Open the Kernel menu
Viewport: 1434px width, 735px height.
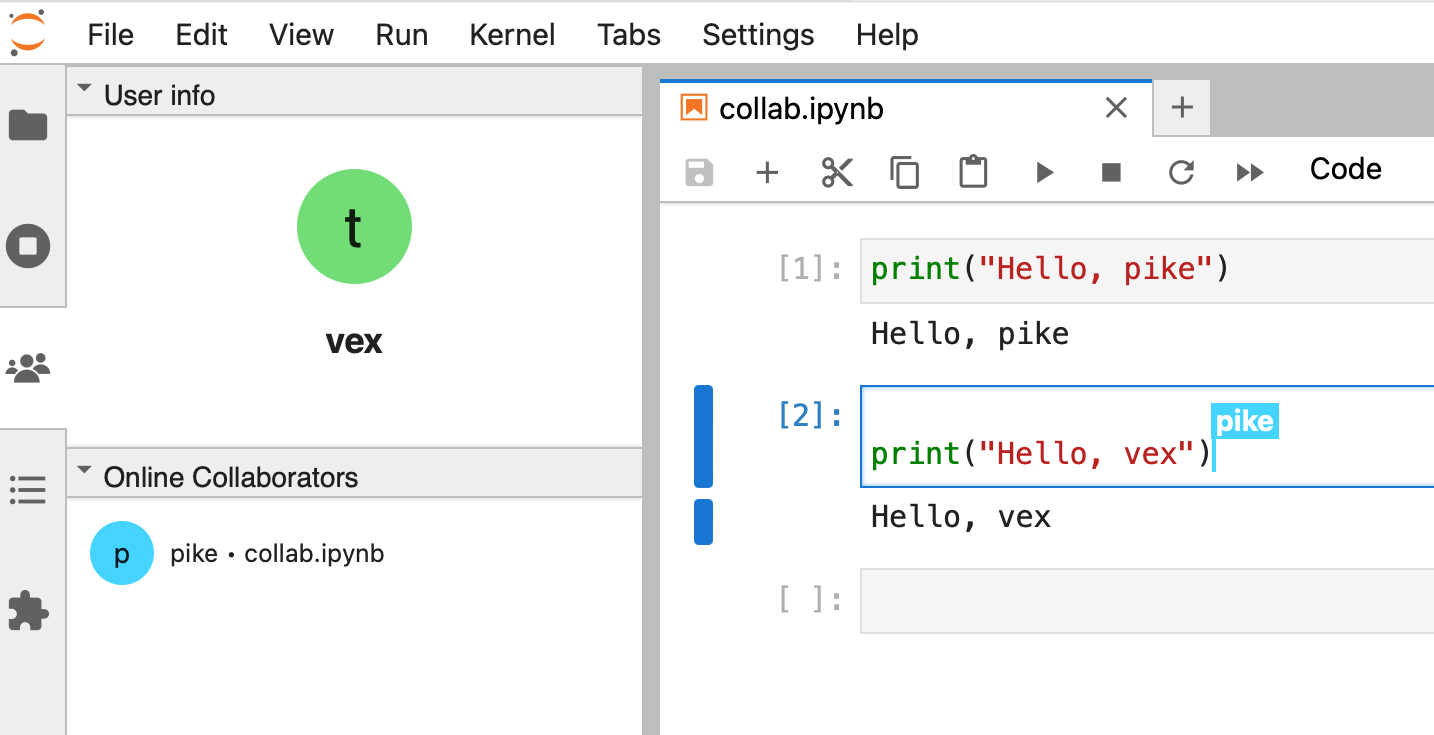point(511,34)
